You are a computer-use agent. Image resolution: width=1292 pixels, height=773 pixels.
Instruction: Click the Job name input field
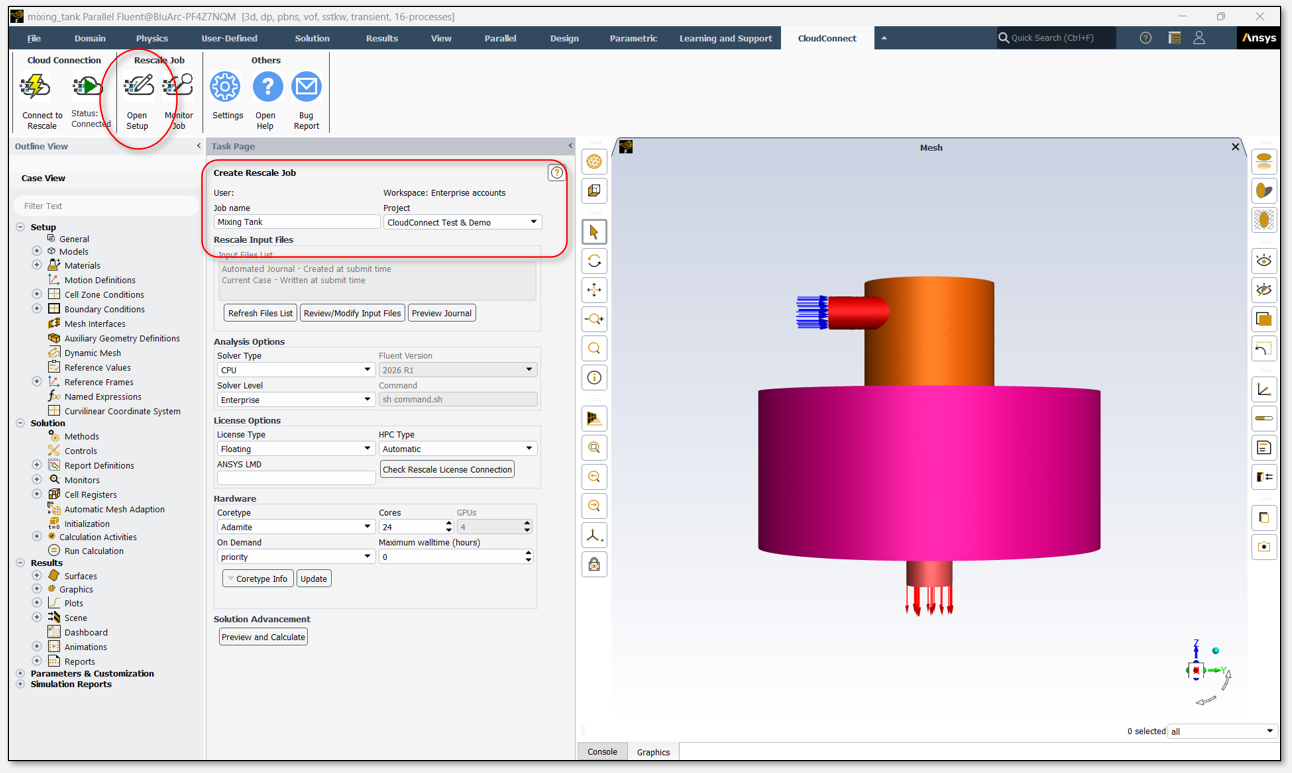[297, 222]
